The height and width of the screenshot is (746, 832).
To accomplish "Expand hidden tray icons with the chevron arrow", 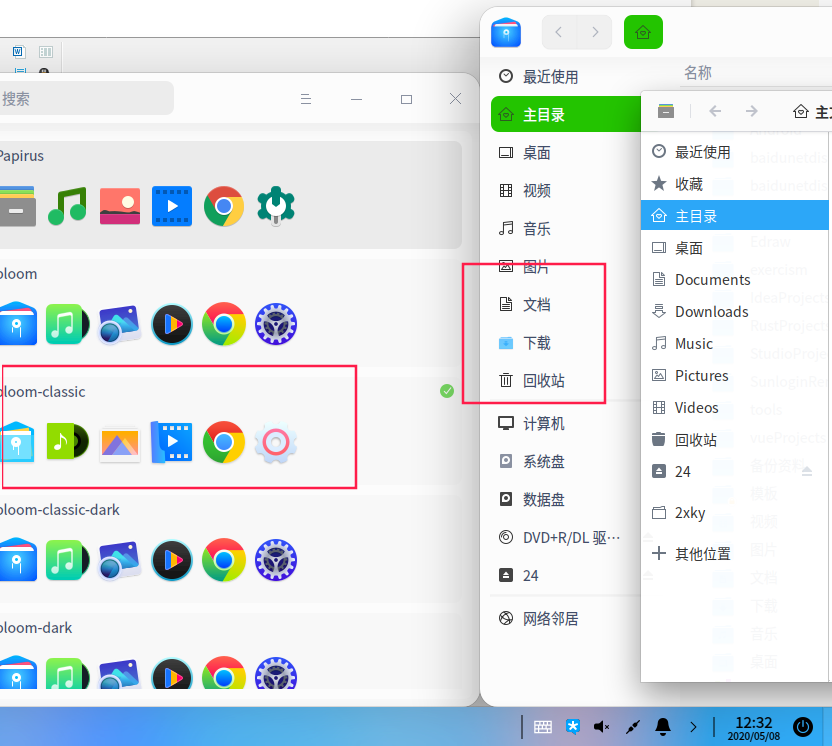I will click(693, 726).
